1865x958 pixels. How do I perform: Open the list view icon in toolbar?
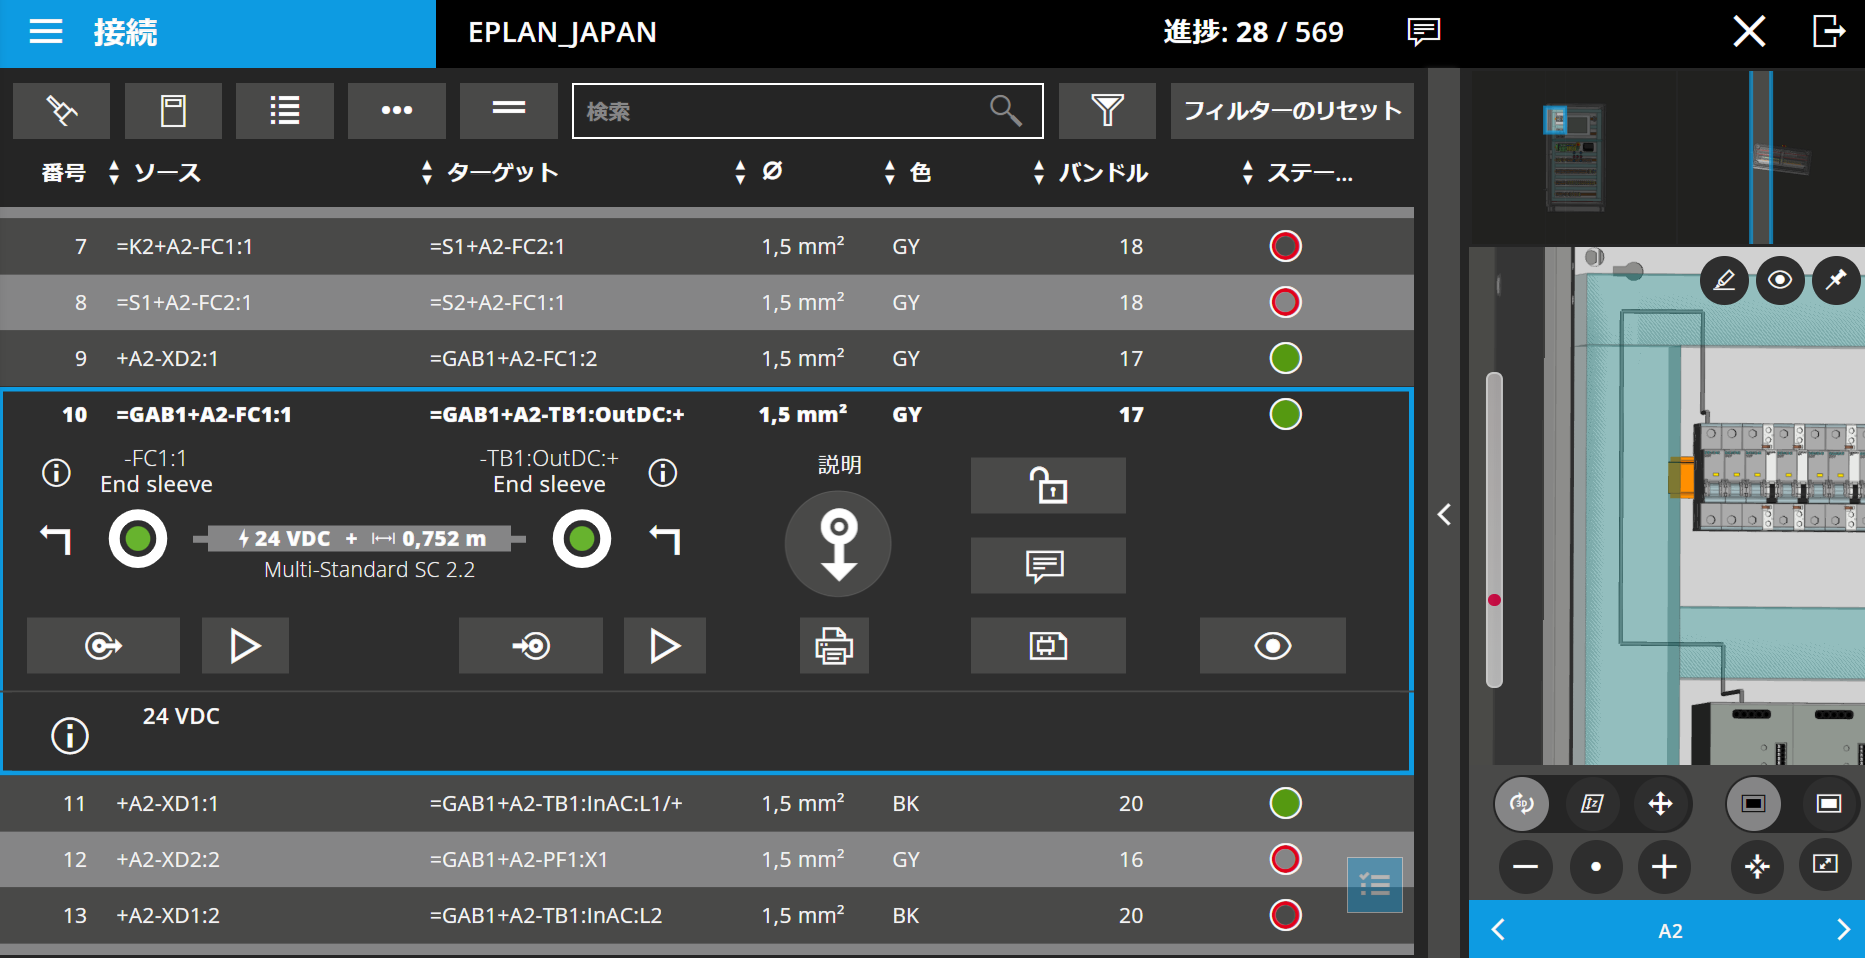(x=284, y=110)
